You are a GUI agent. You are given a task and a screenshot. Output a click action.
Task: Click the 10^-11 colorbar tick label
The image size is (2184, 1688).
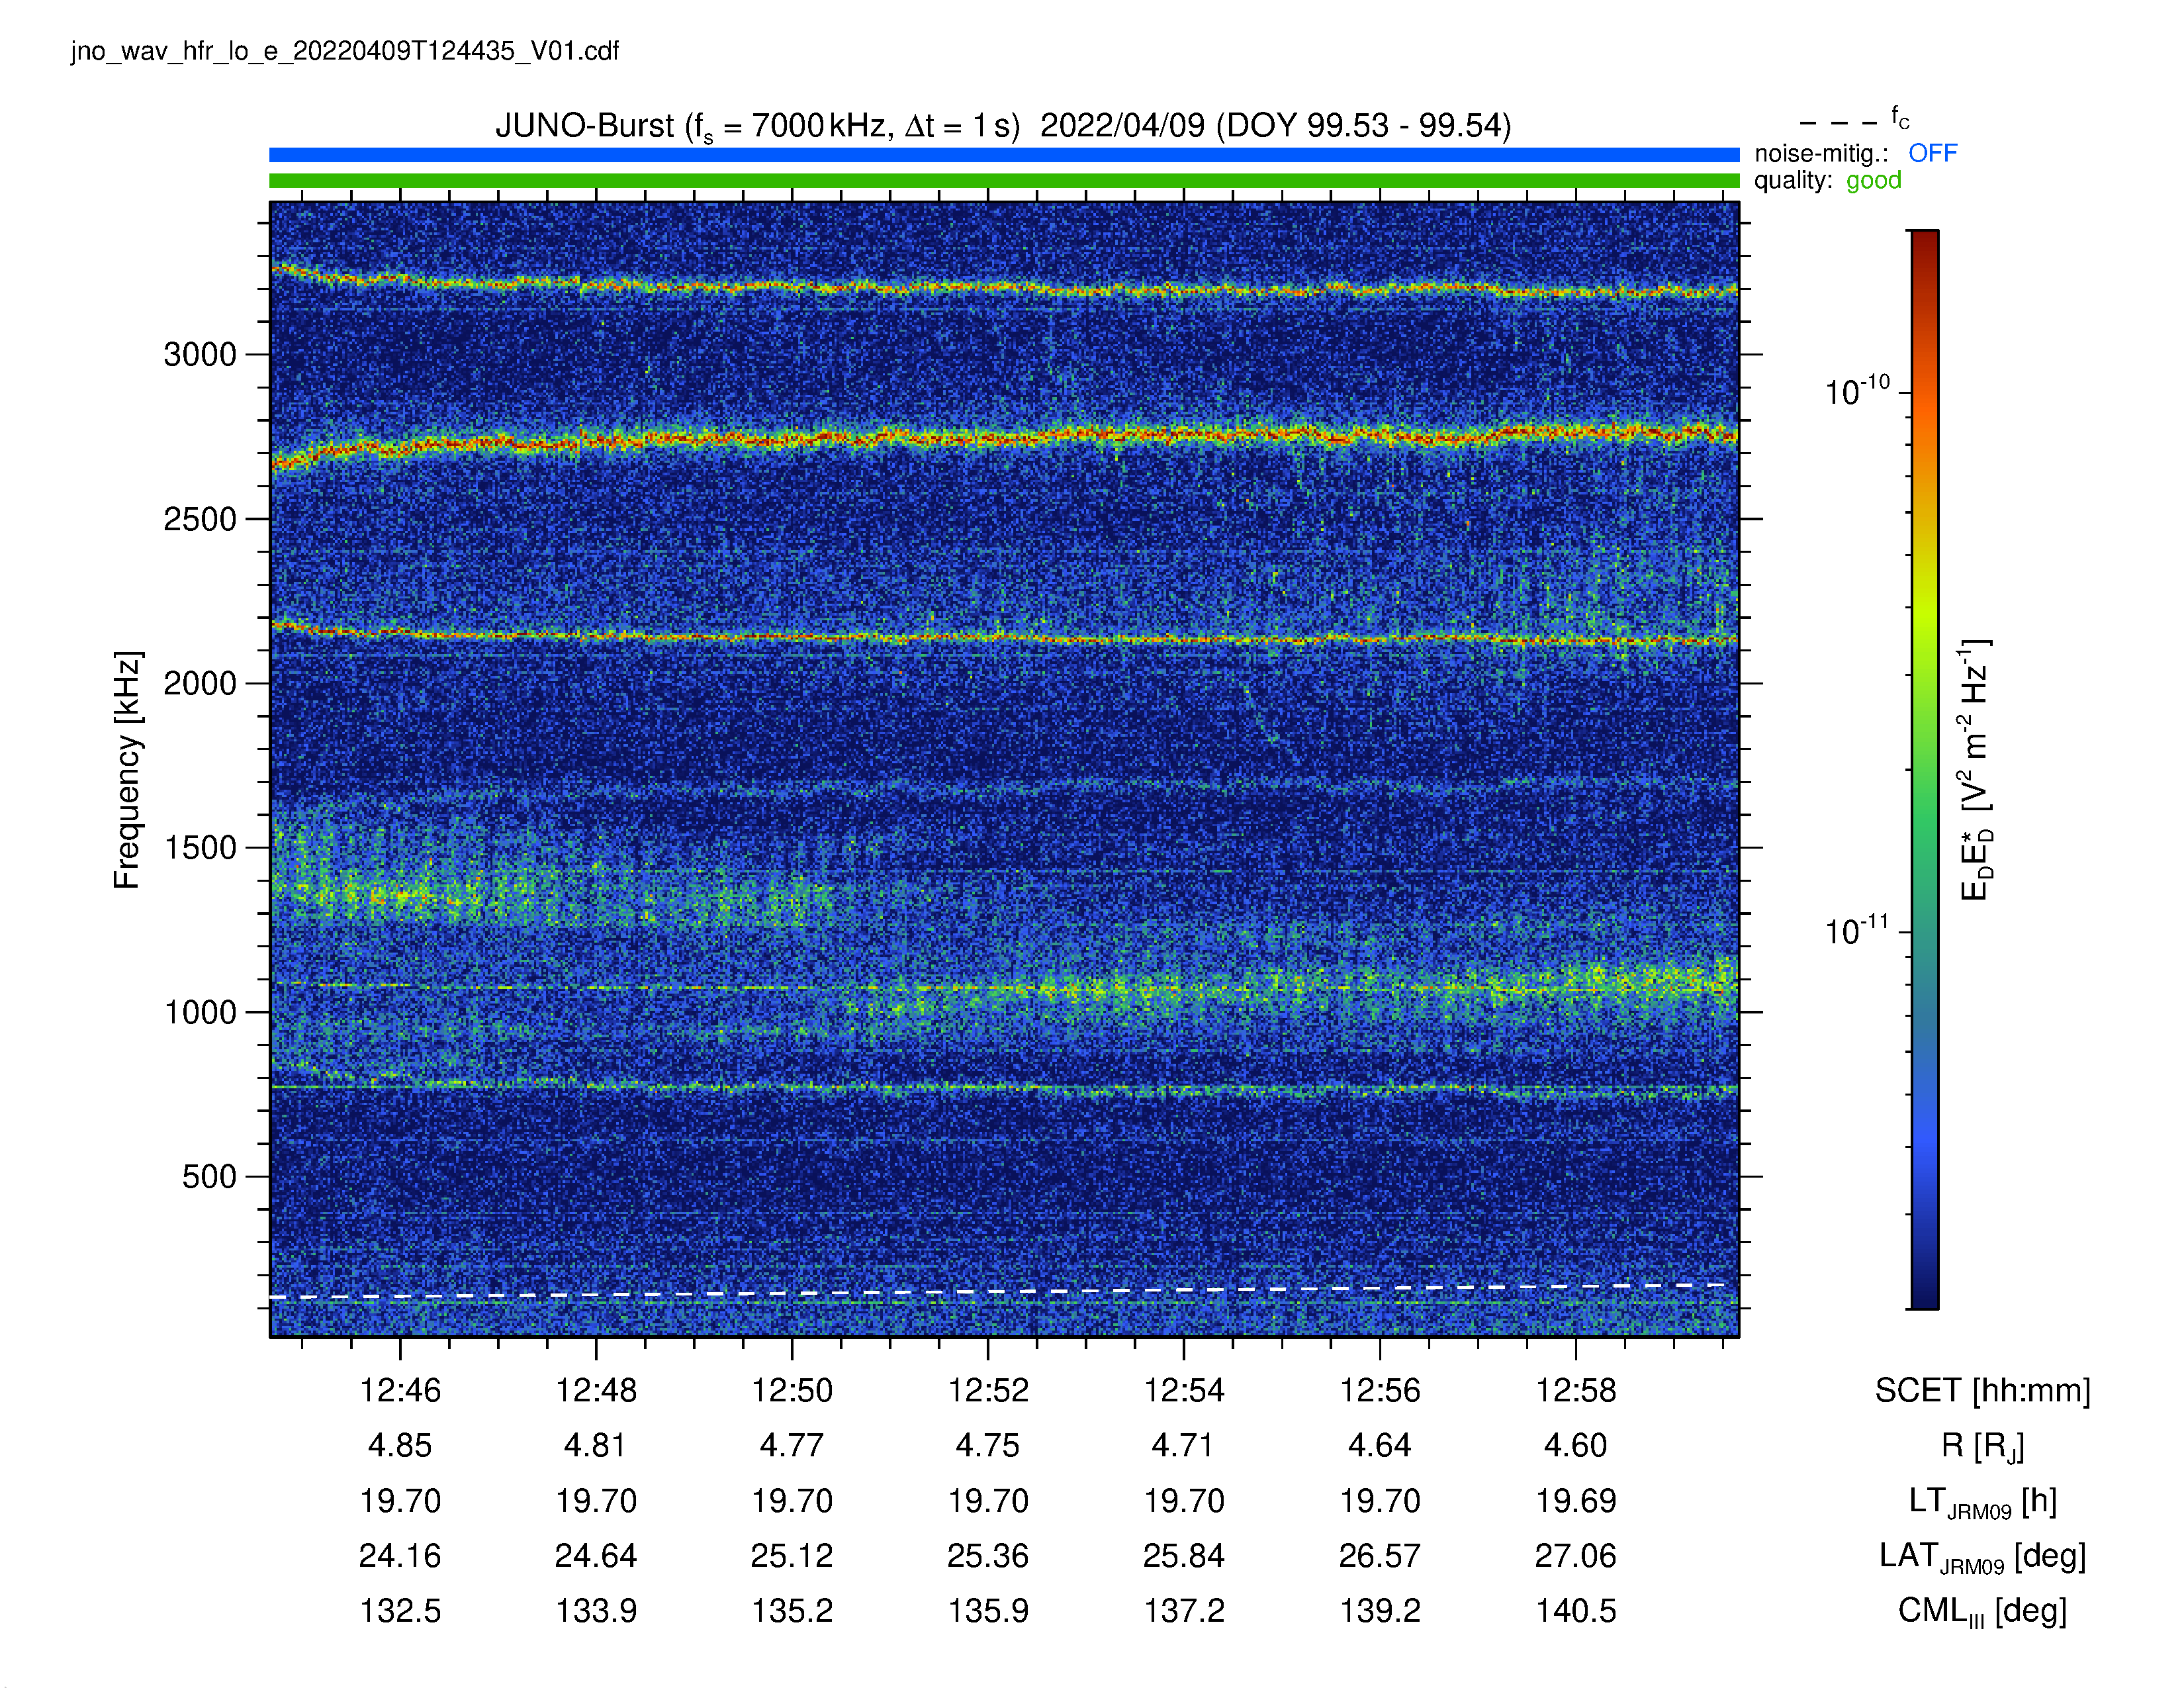[x=1857, y=930]
